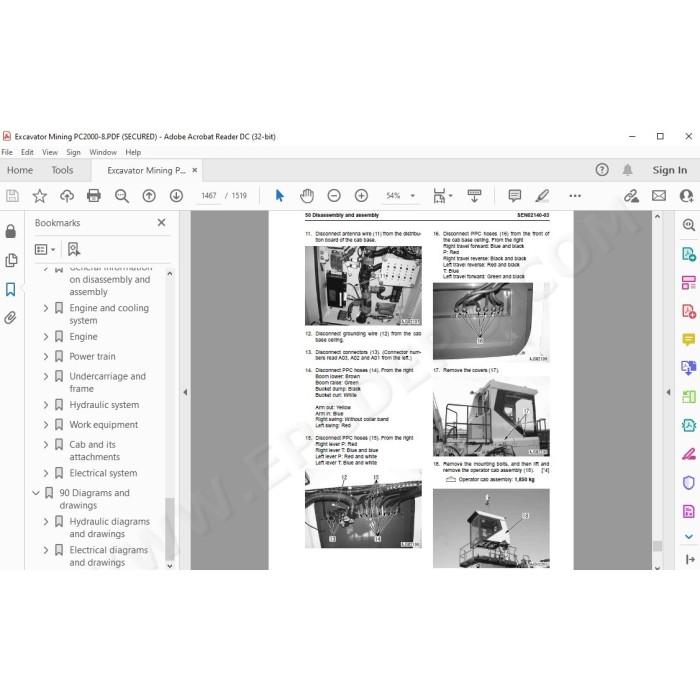Open more tools ellipsis menu
The height and width of the screenshot is (700, 700).
click(575, 196)
